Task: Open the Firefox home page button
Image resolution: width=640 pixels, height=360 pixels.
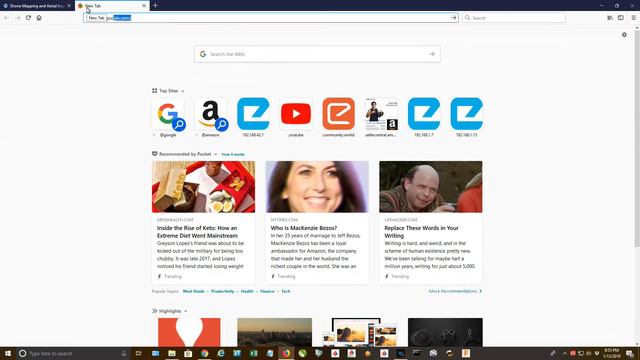Action: coord(39,18)
